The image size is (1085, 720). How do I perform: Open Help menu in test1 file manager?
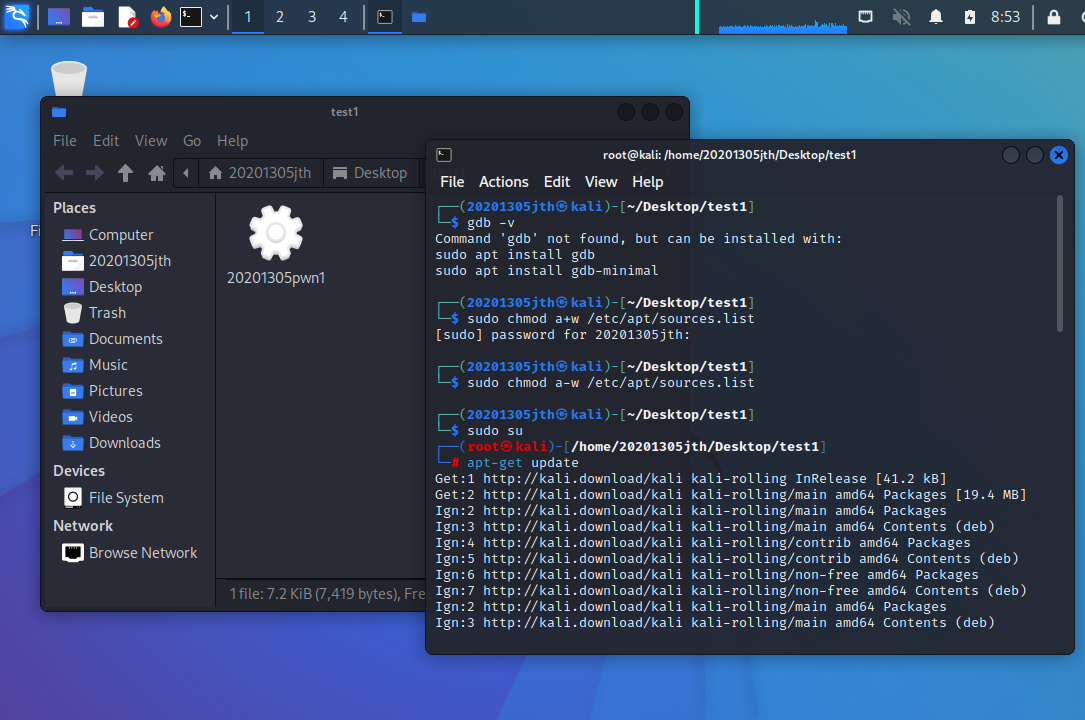[232, 140]
